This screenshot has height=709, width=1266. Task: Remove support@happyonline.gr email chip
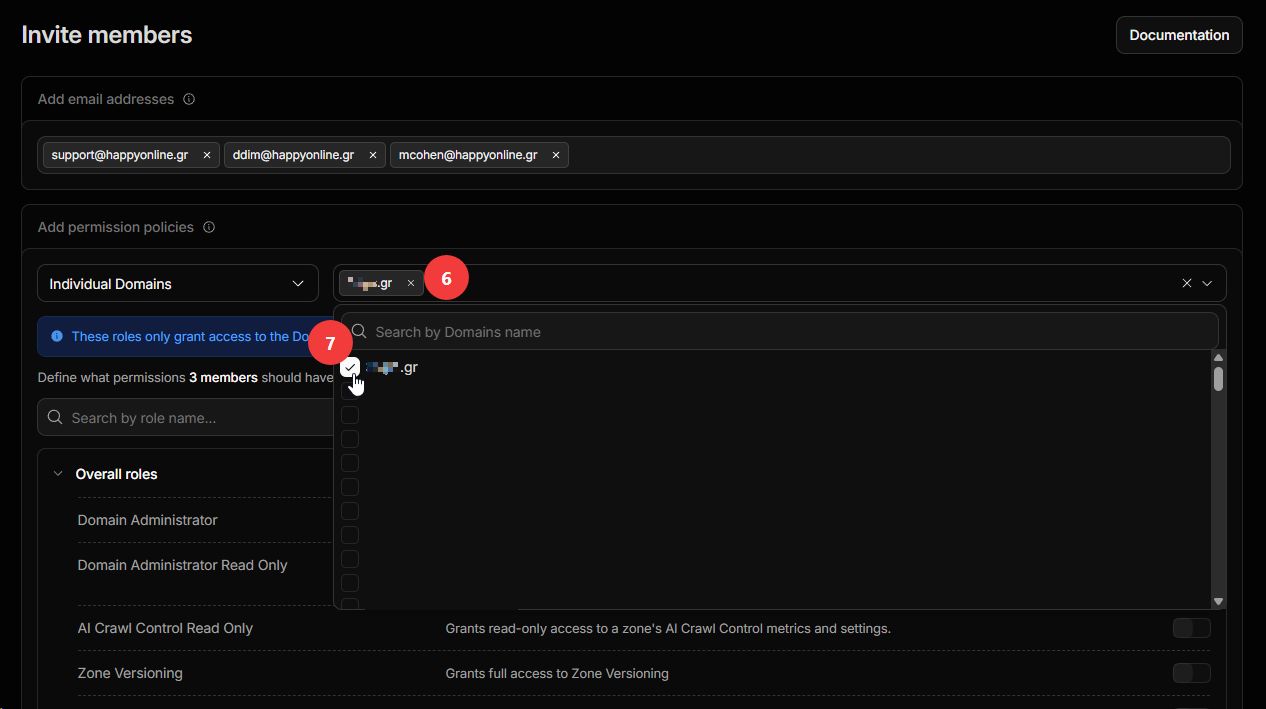207,155
